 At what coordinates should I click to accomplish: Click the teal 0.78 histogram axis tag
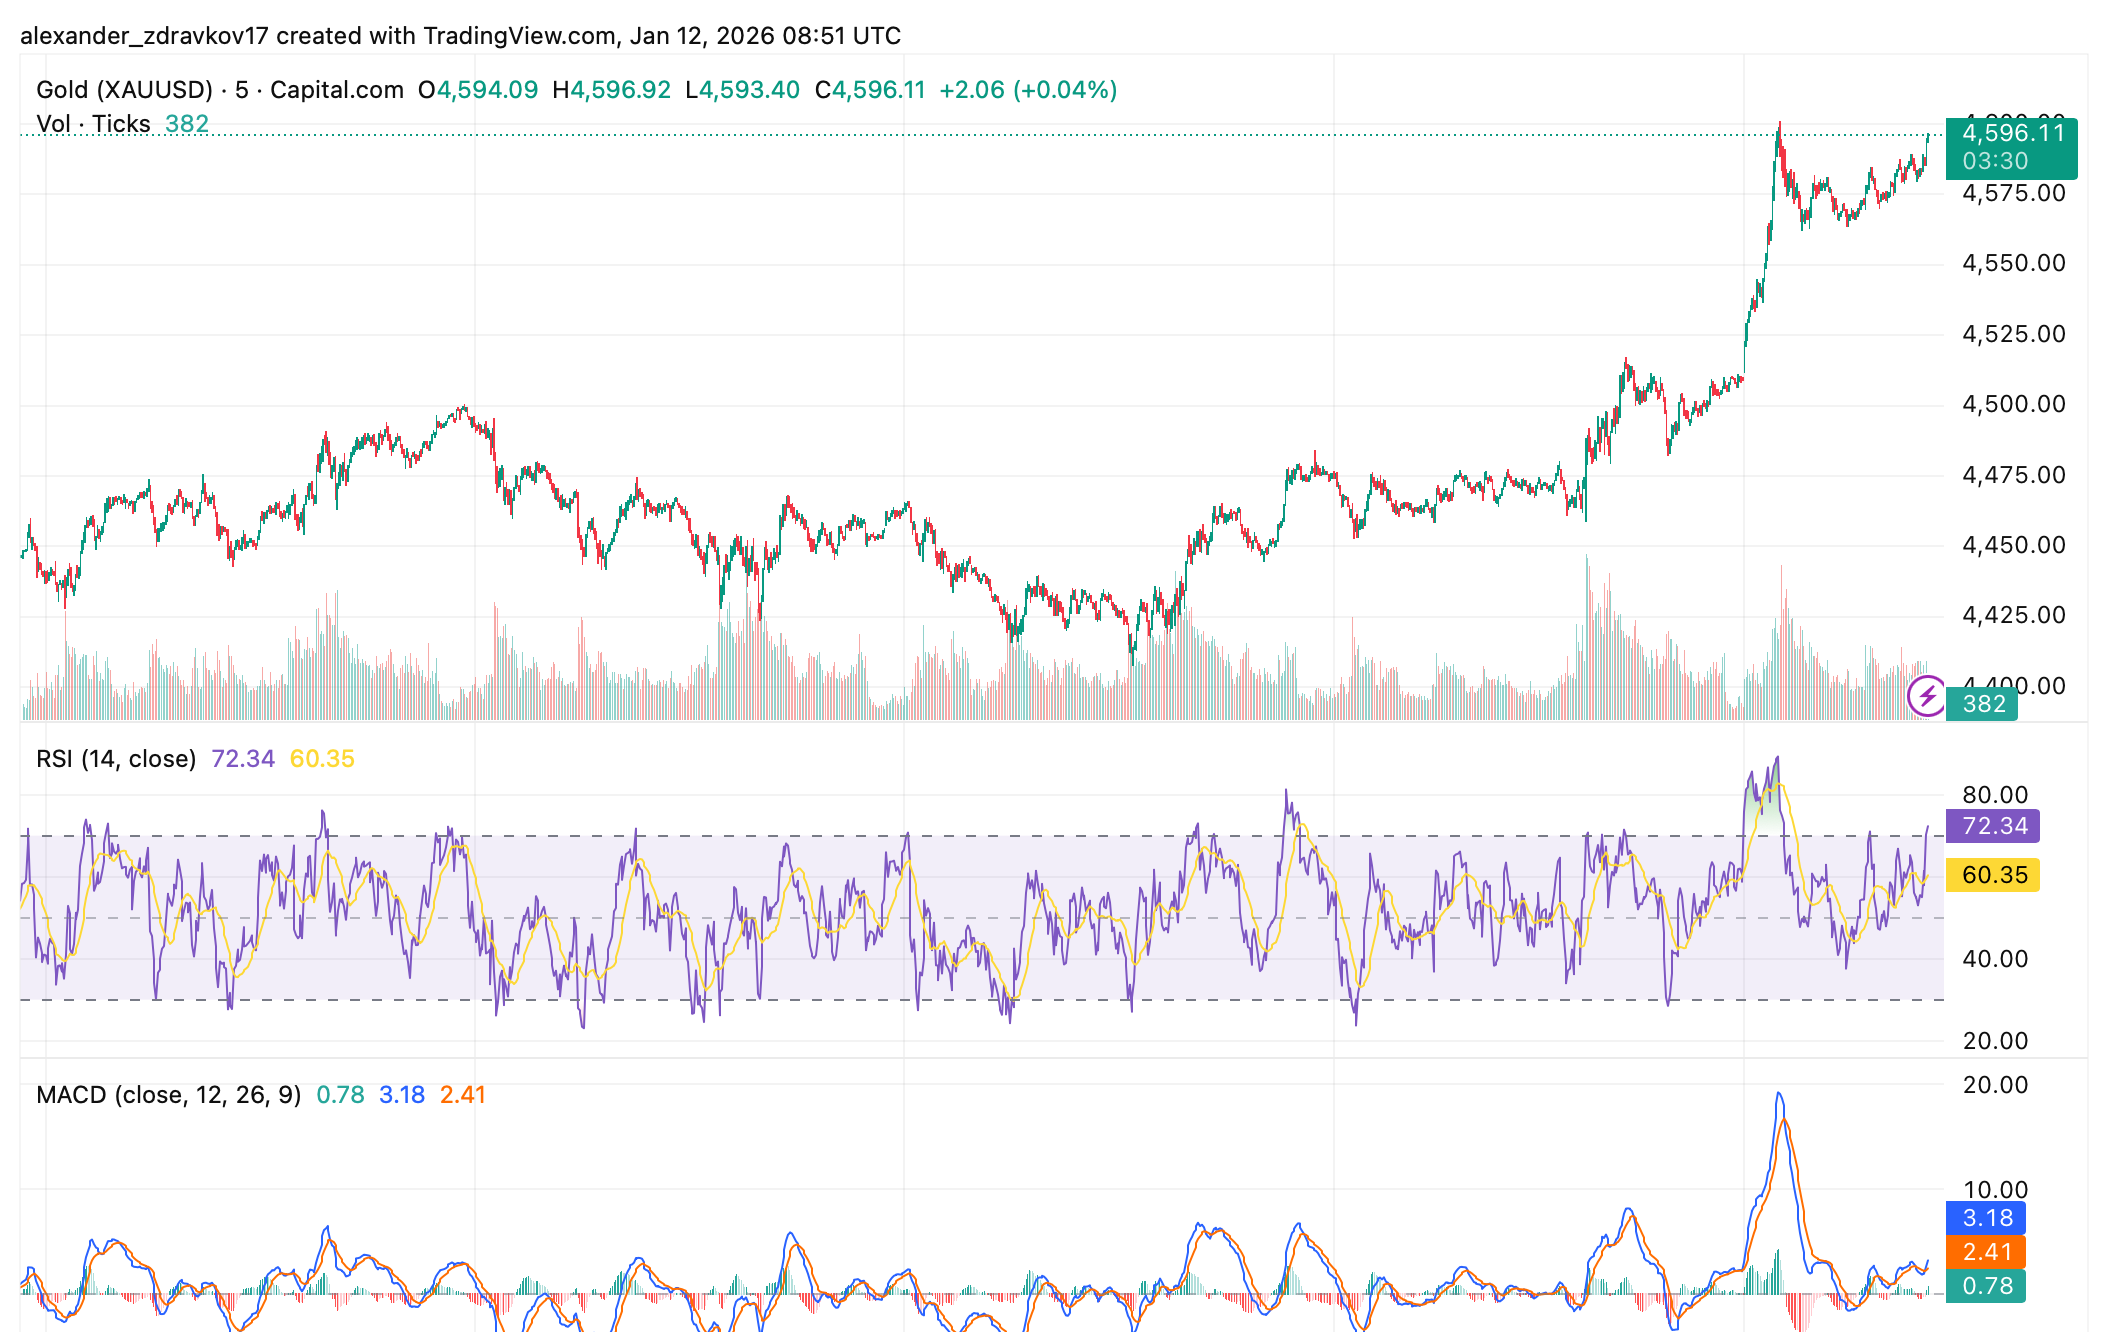1986,1286
